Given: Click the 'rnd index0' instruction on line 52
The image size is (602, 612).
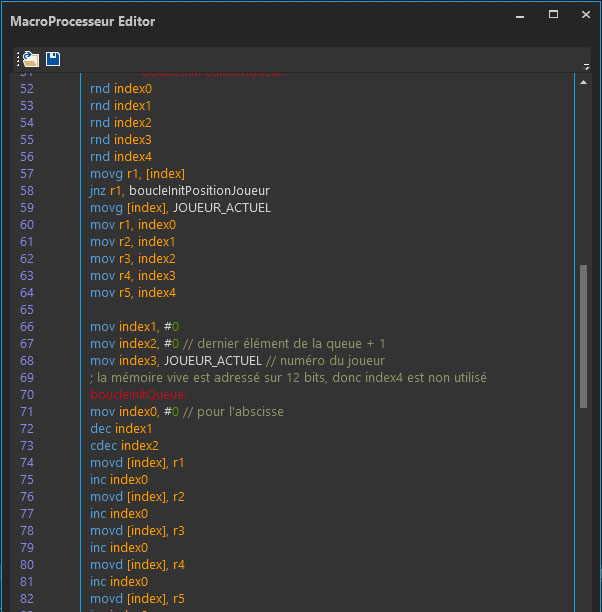Looking at the screenshot, I should (x=120, y=88).
